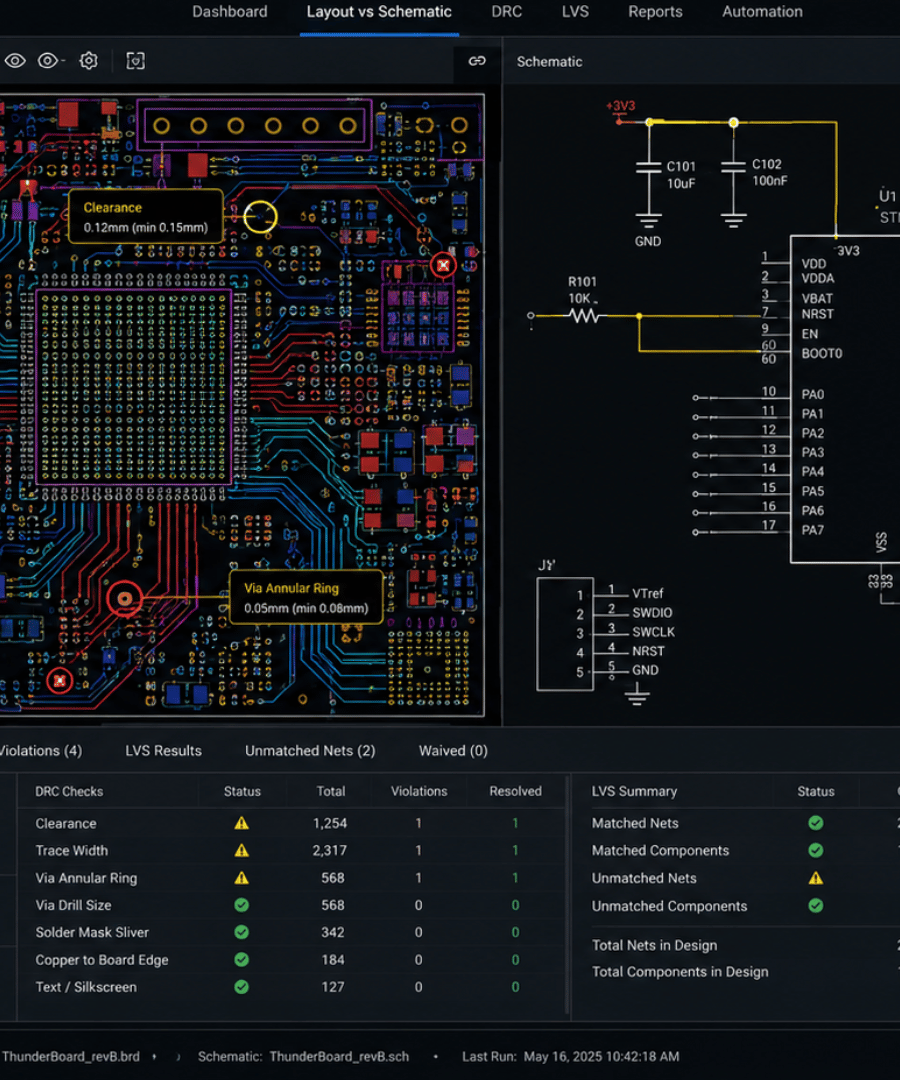This screenshot has height=1080, width=900.
Task: Click the SWDIO pin on the connector
Action: (x=651, y=612)
